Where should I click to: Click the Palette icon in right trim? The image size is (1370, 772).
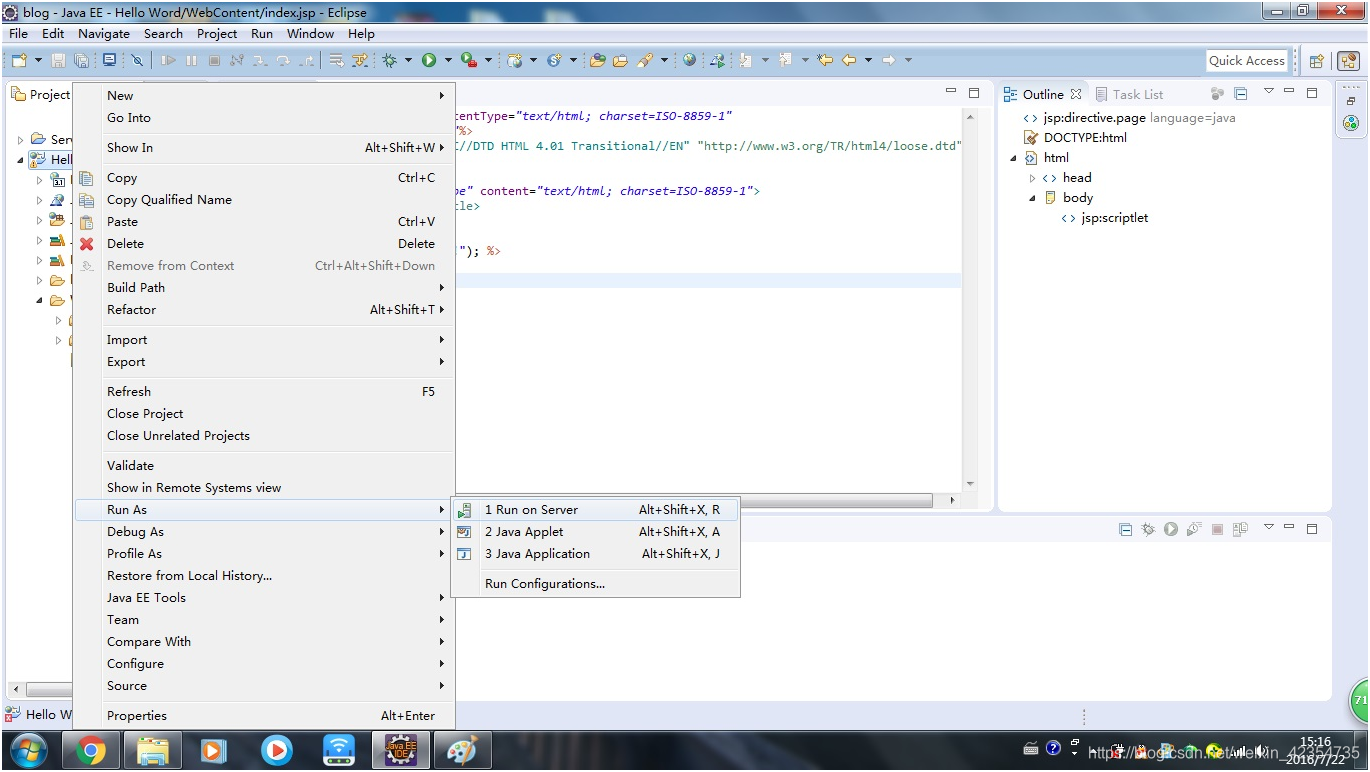1351,123
